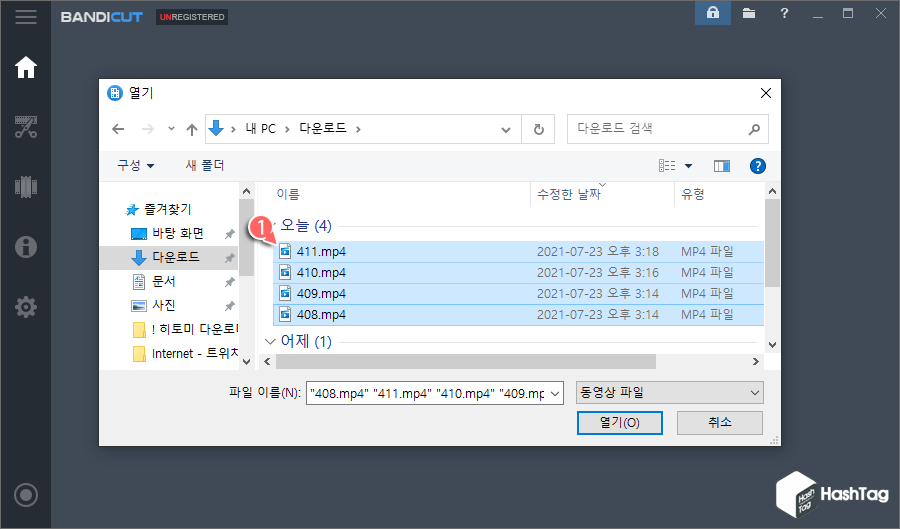900x529 pixels.
Task: Click the UNREGISTERED badge
Action: [x=192, y=17]
